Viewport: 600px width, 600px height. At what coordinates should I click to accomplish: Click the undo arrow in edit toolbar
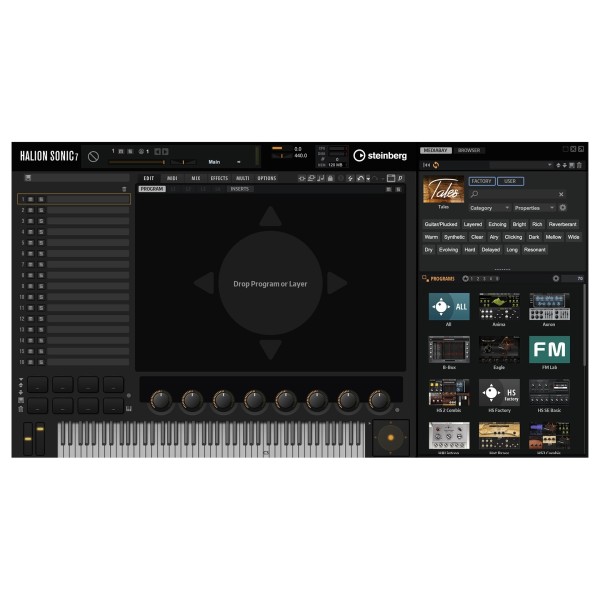pyautogui.click(x=360, y=178)
